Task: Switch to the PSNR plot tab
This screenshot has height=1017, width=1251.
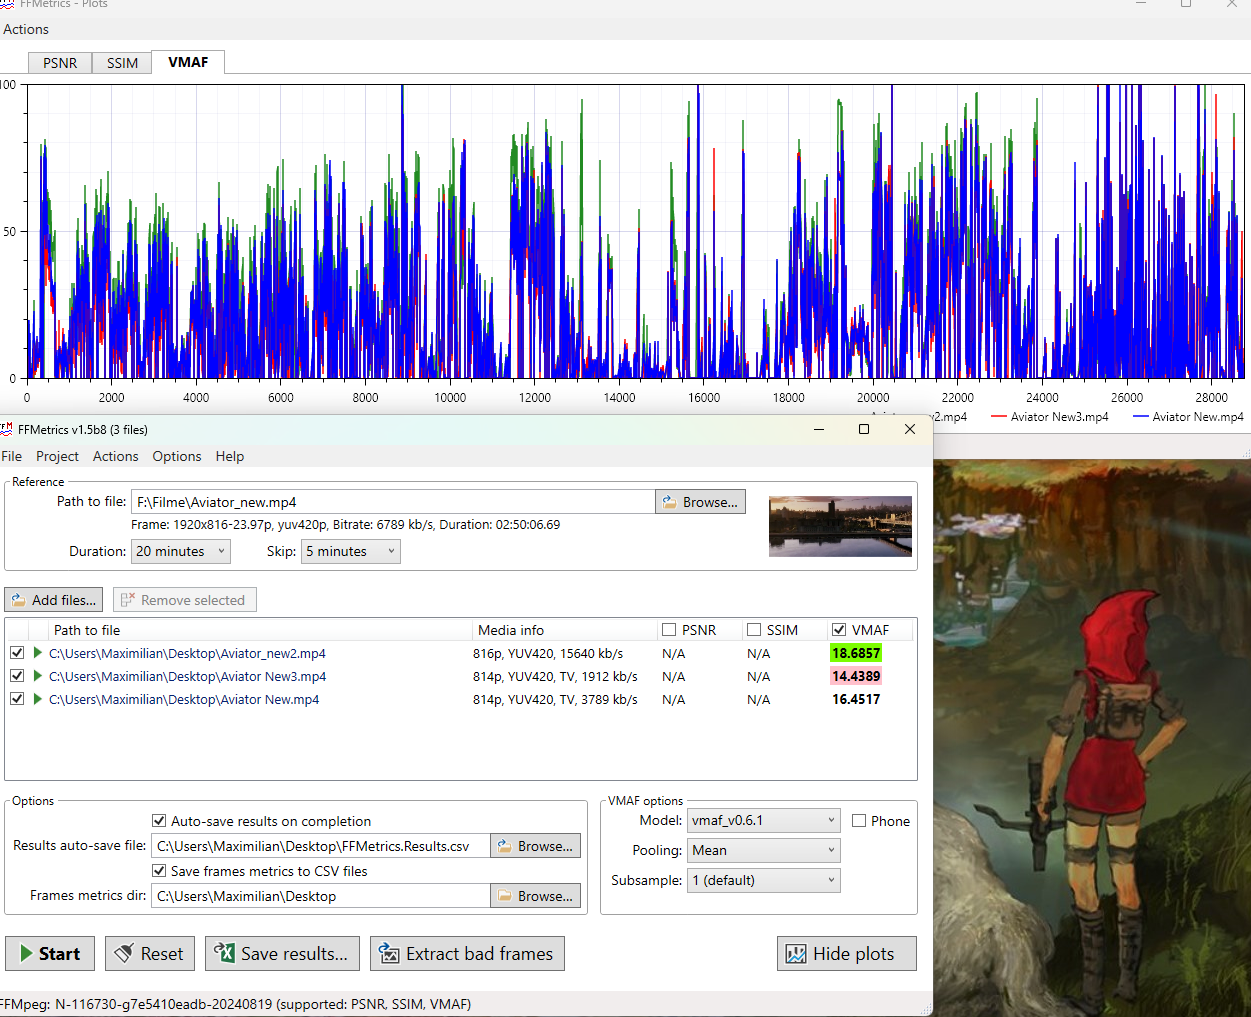Action: click(x=60, y=63)
